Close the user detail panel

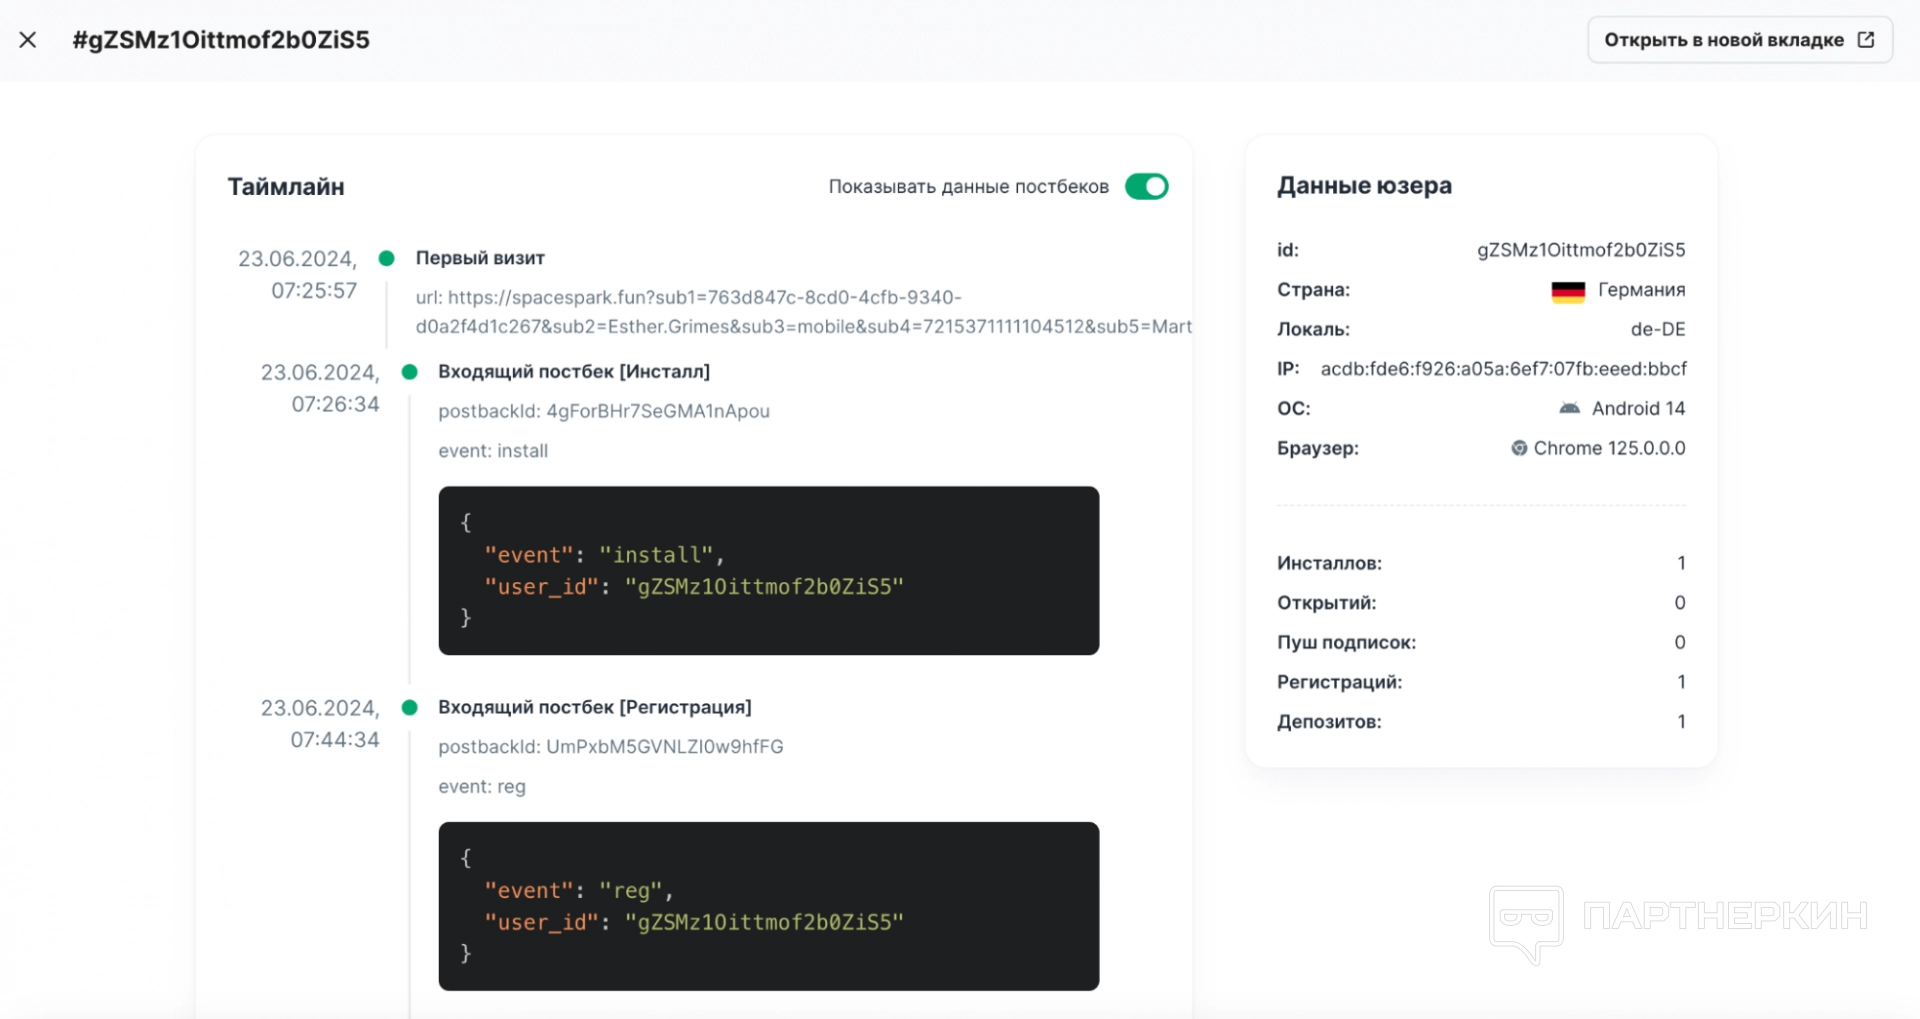pos(28,40)
